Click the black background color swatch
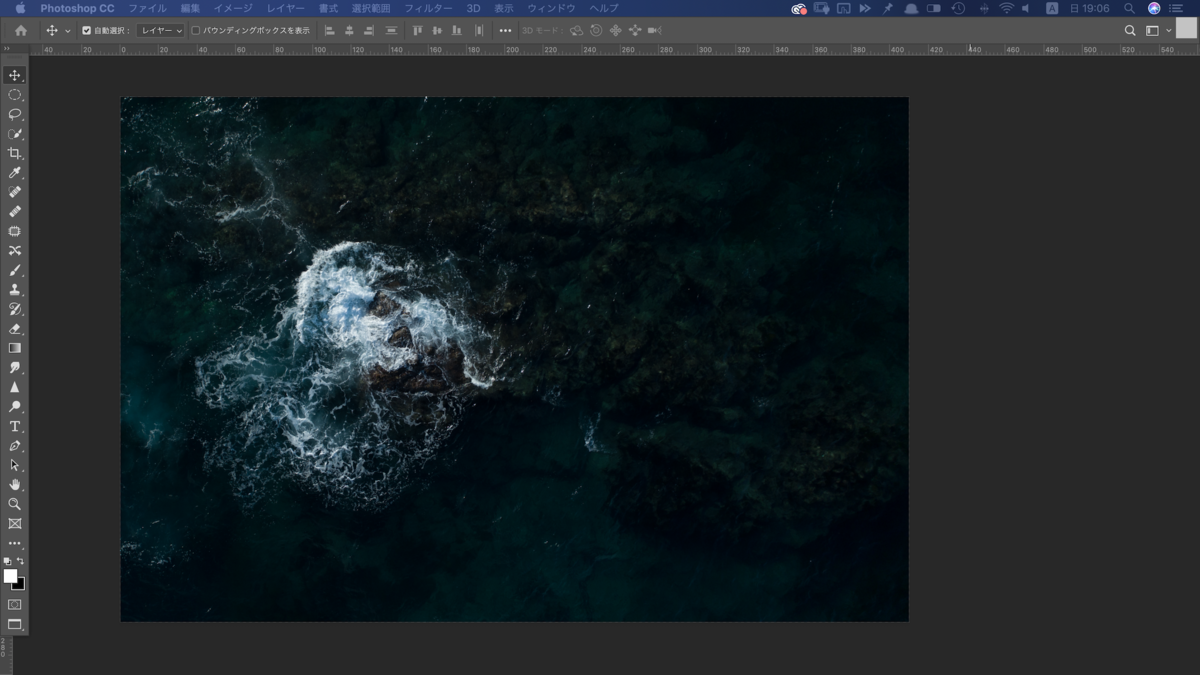The width and height of the screenshot is (1200, 675). click(21, 586)
